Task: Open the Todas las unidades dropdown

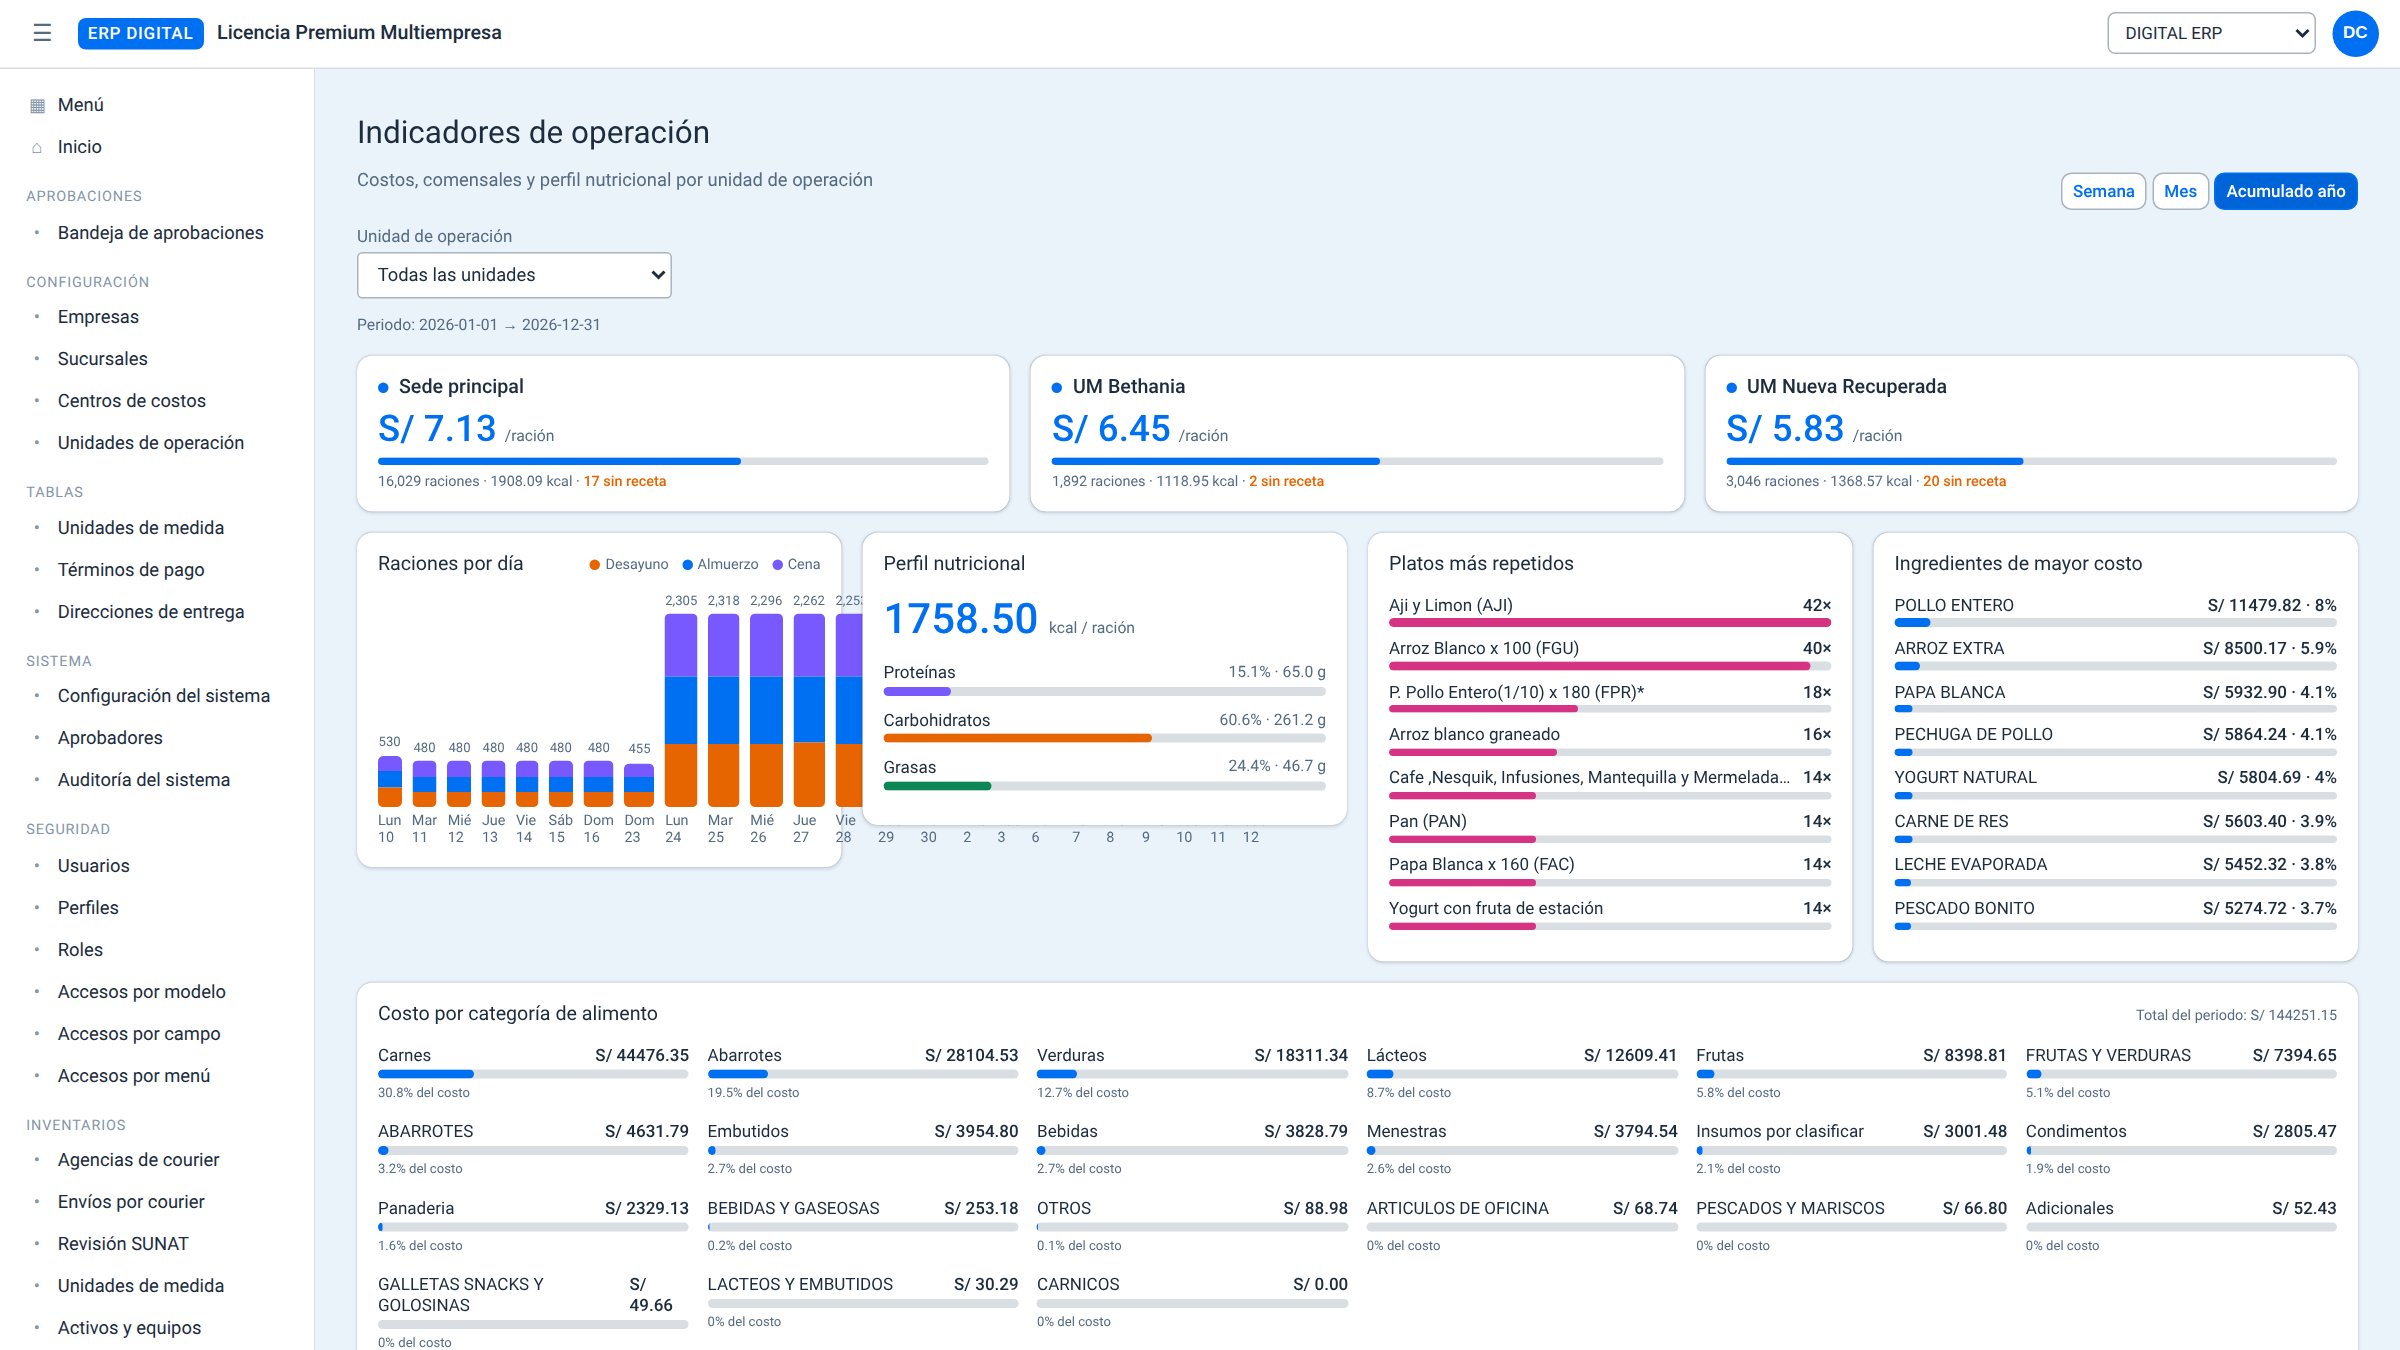Action: tap(514, 275)
